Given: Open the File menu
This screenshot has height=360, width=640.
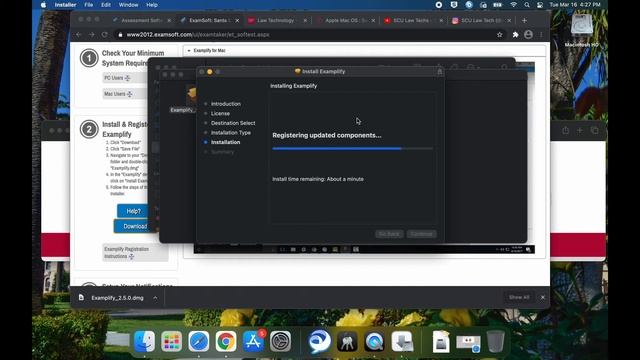Looking at the screenshot, I should tap(89, 5).
